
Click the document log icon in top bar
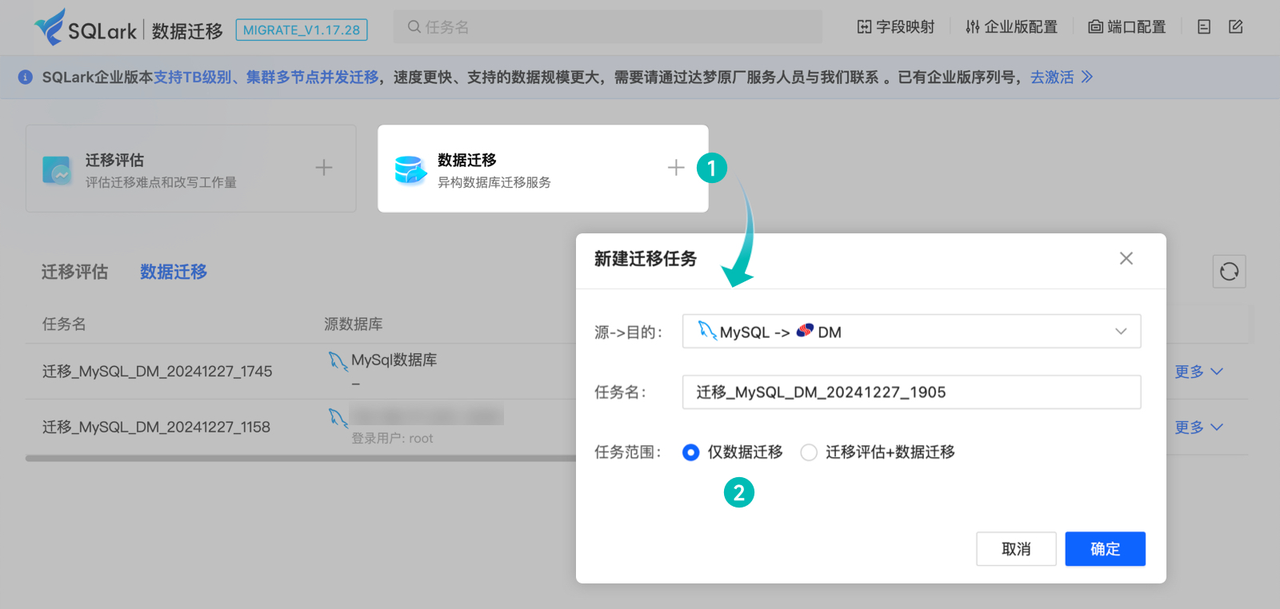point(1203,27)
